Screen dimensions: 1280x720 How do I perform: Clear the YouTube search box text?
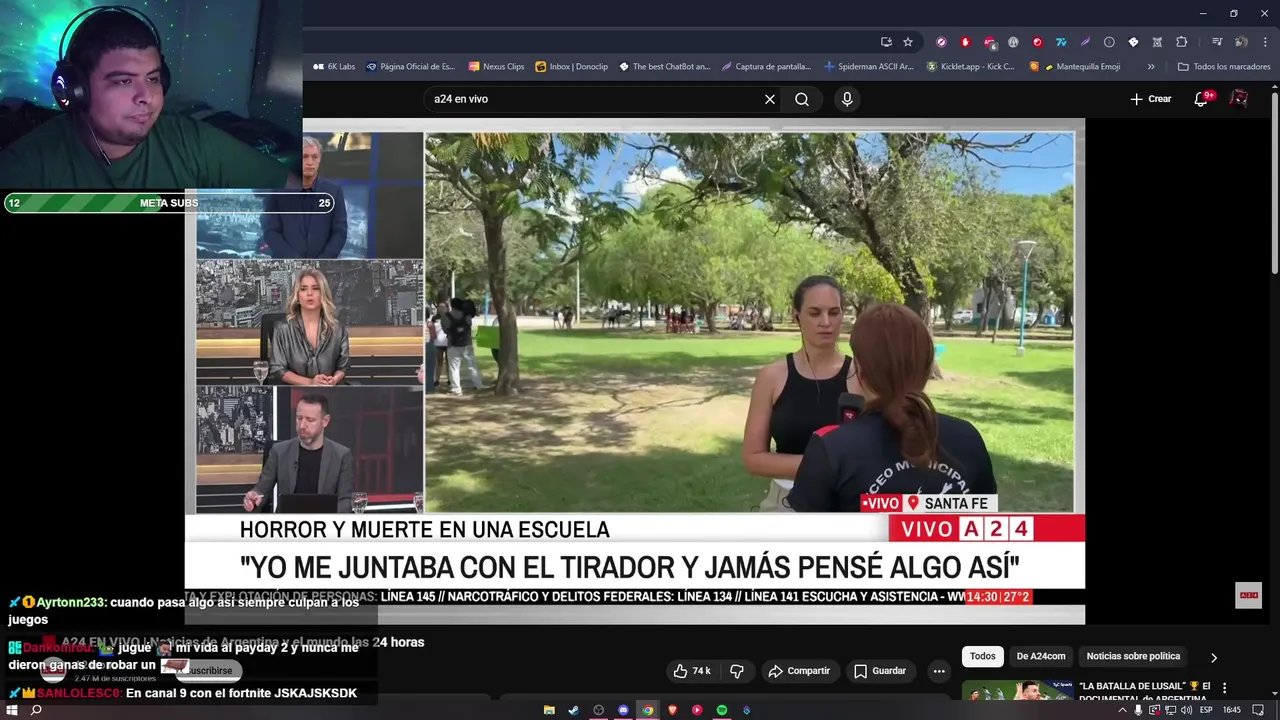(770, 99)
